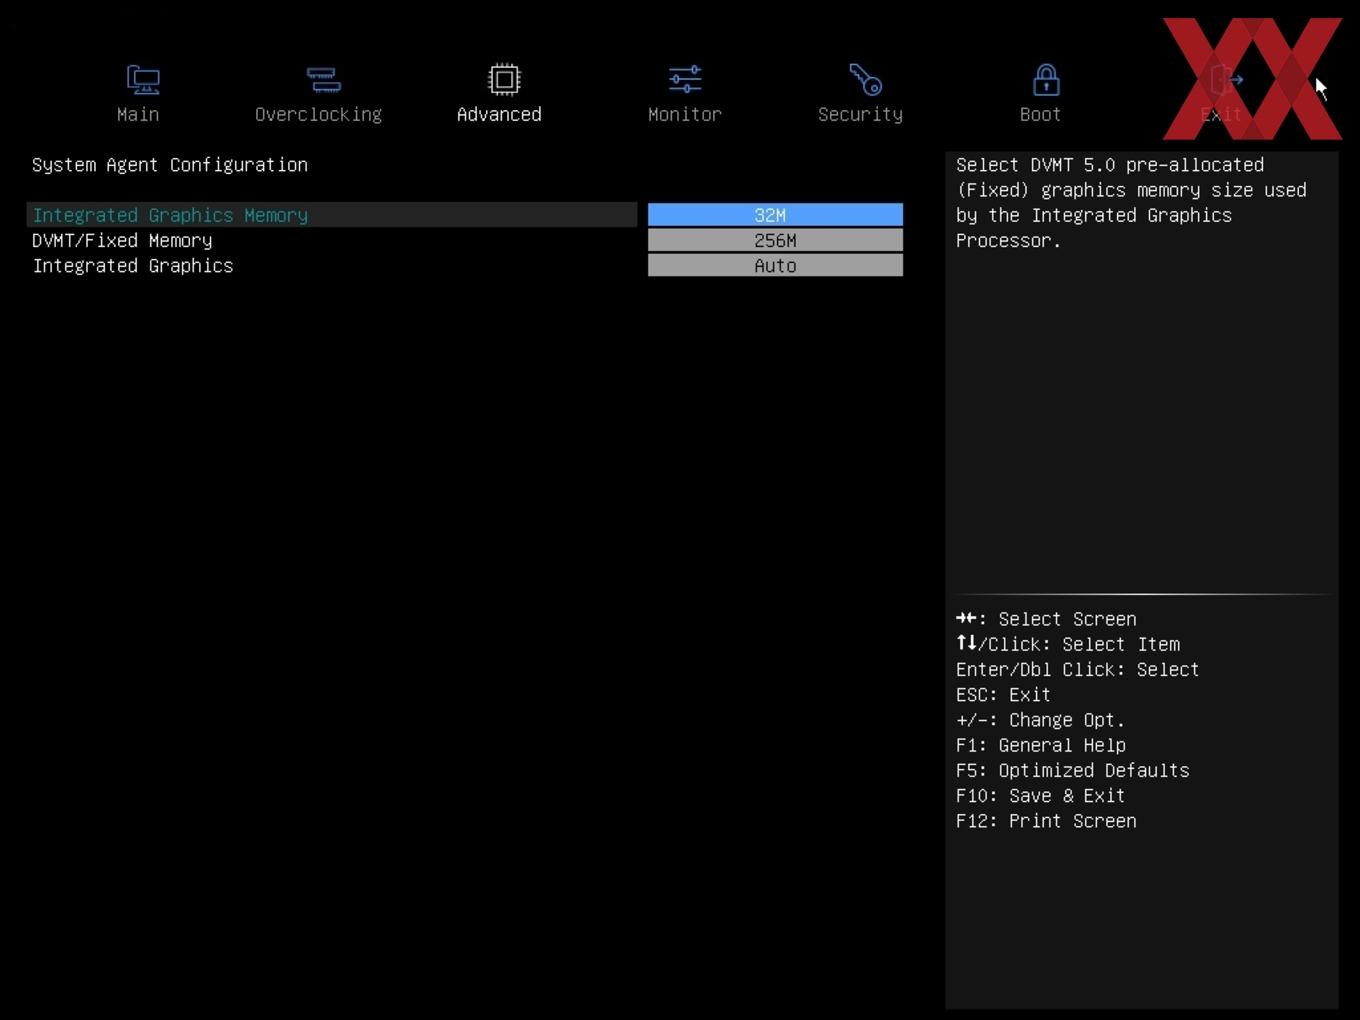Select the Integrated Graphics Memory row

[332, 215]
